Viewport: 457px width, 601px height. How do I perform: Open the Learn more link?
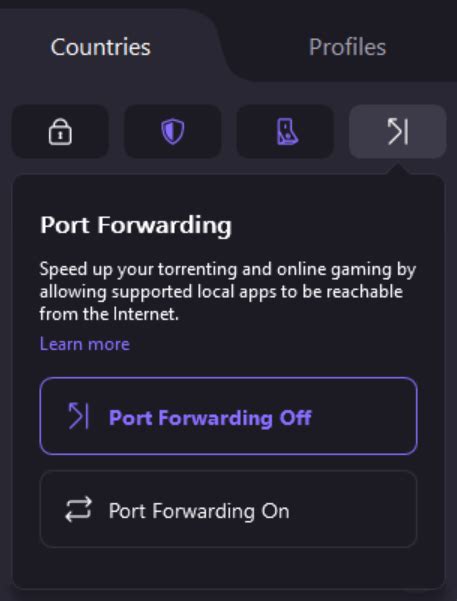(85, 344)
